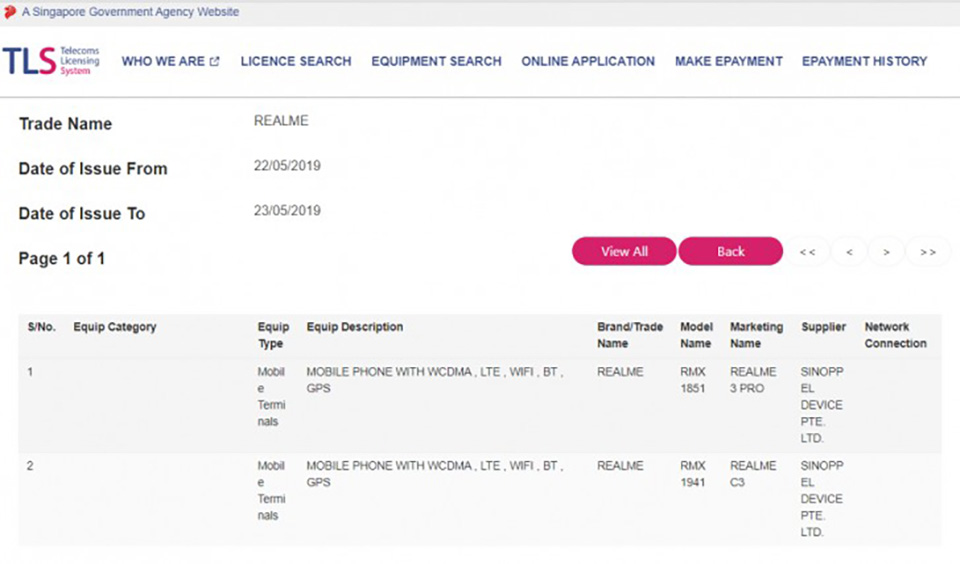Click the Marketing Name column header
The image size is (960, 564).
pyautogui.click(x=756, y=335)
